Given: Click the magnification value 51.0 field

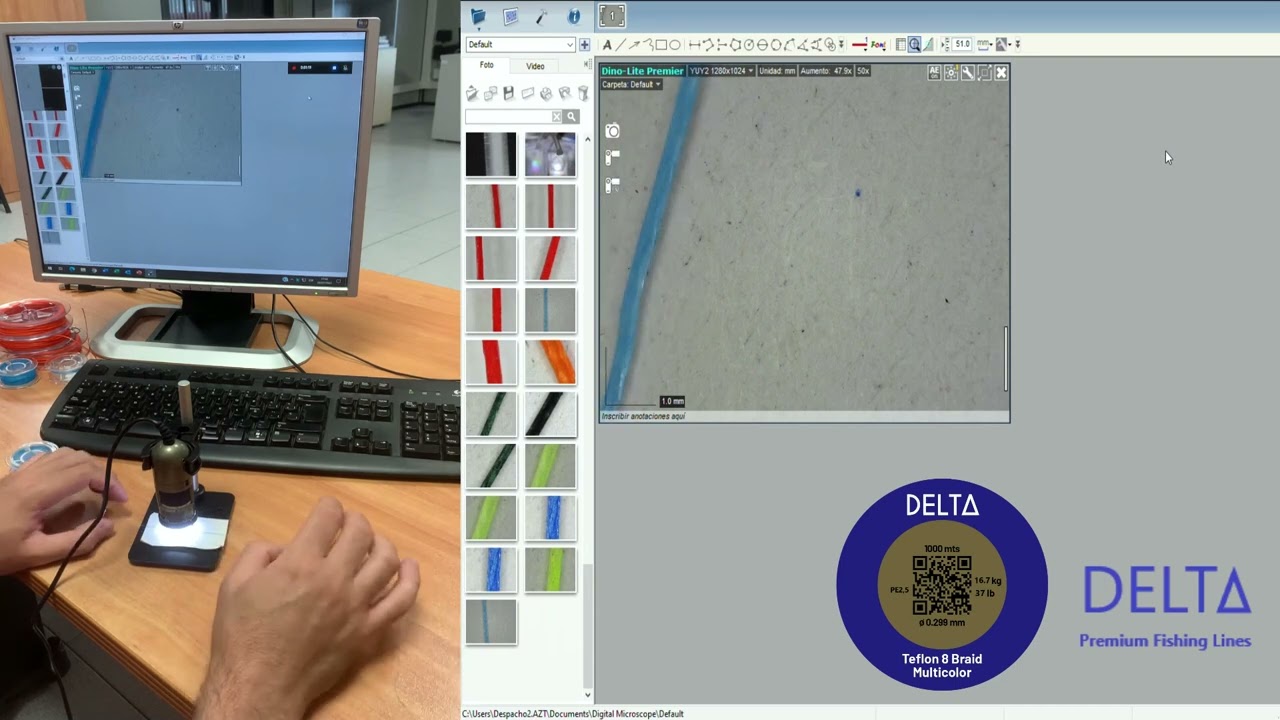Looking at the screenshot, I should [x=962, y=44].
